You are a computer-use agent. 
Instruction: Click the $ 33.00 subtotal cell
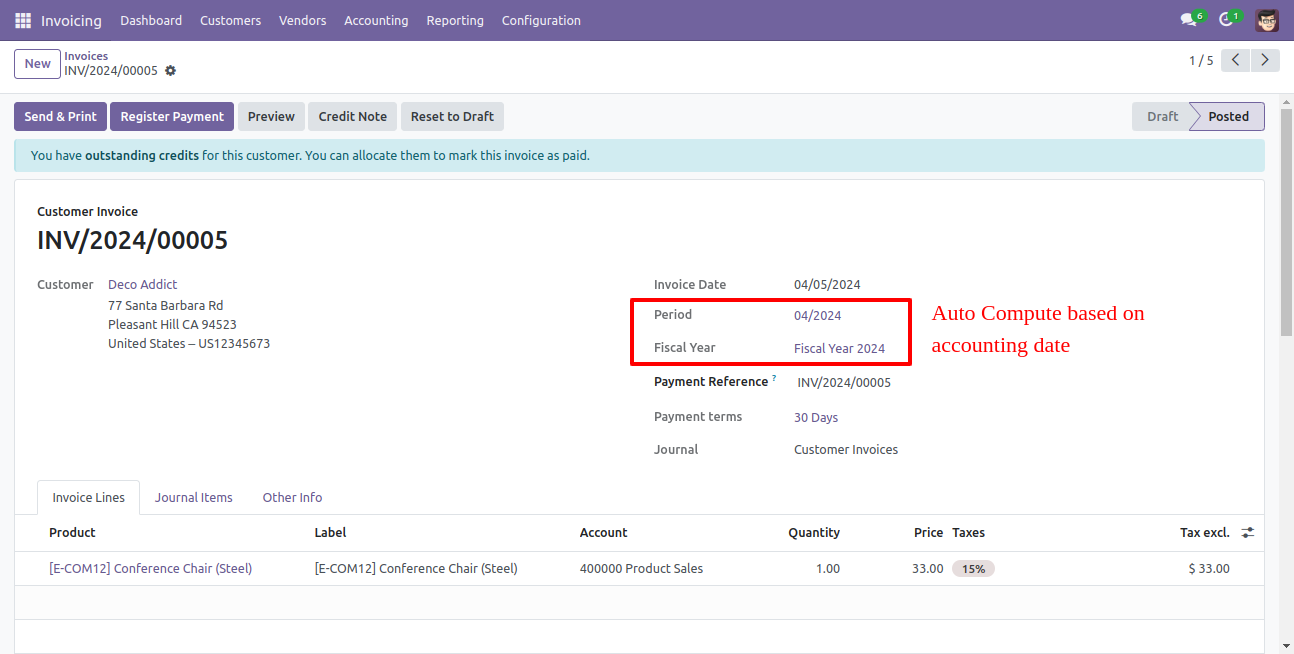click(1209, 569)
